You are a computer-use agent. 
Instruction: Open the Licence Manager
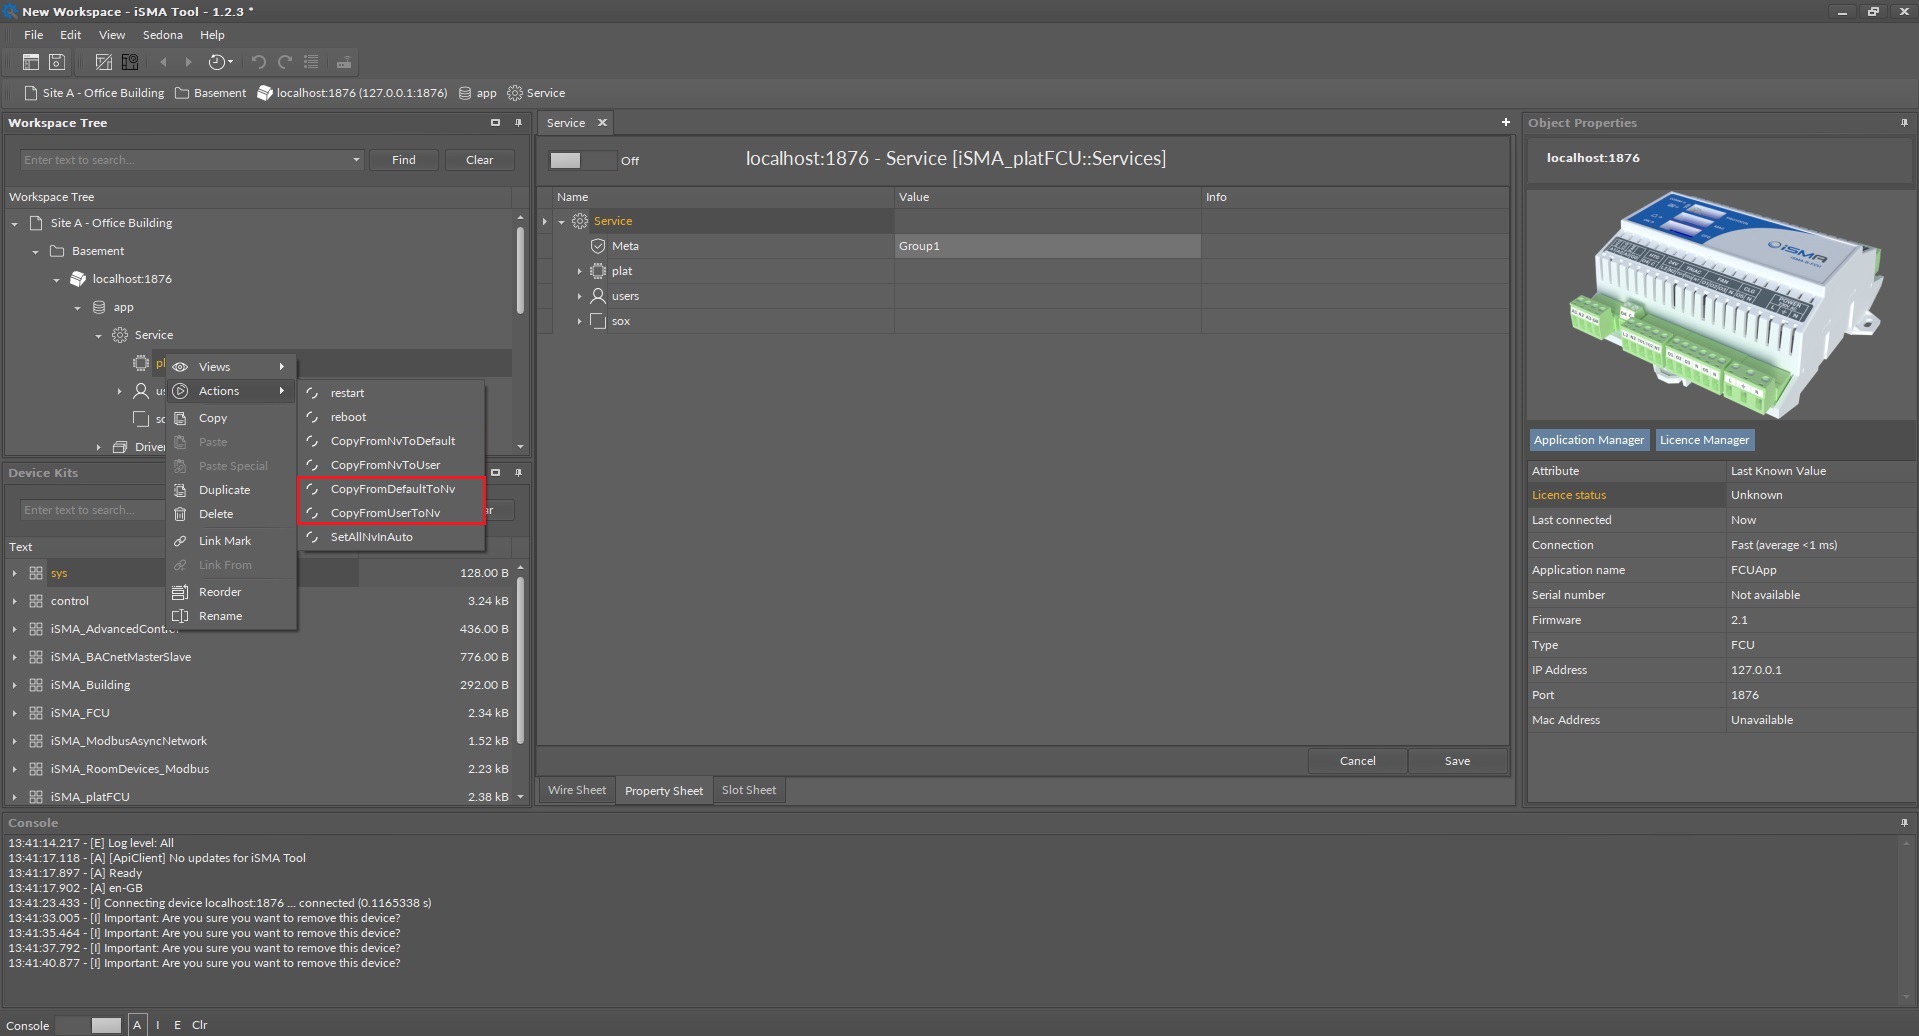[1704, 440]
